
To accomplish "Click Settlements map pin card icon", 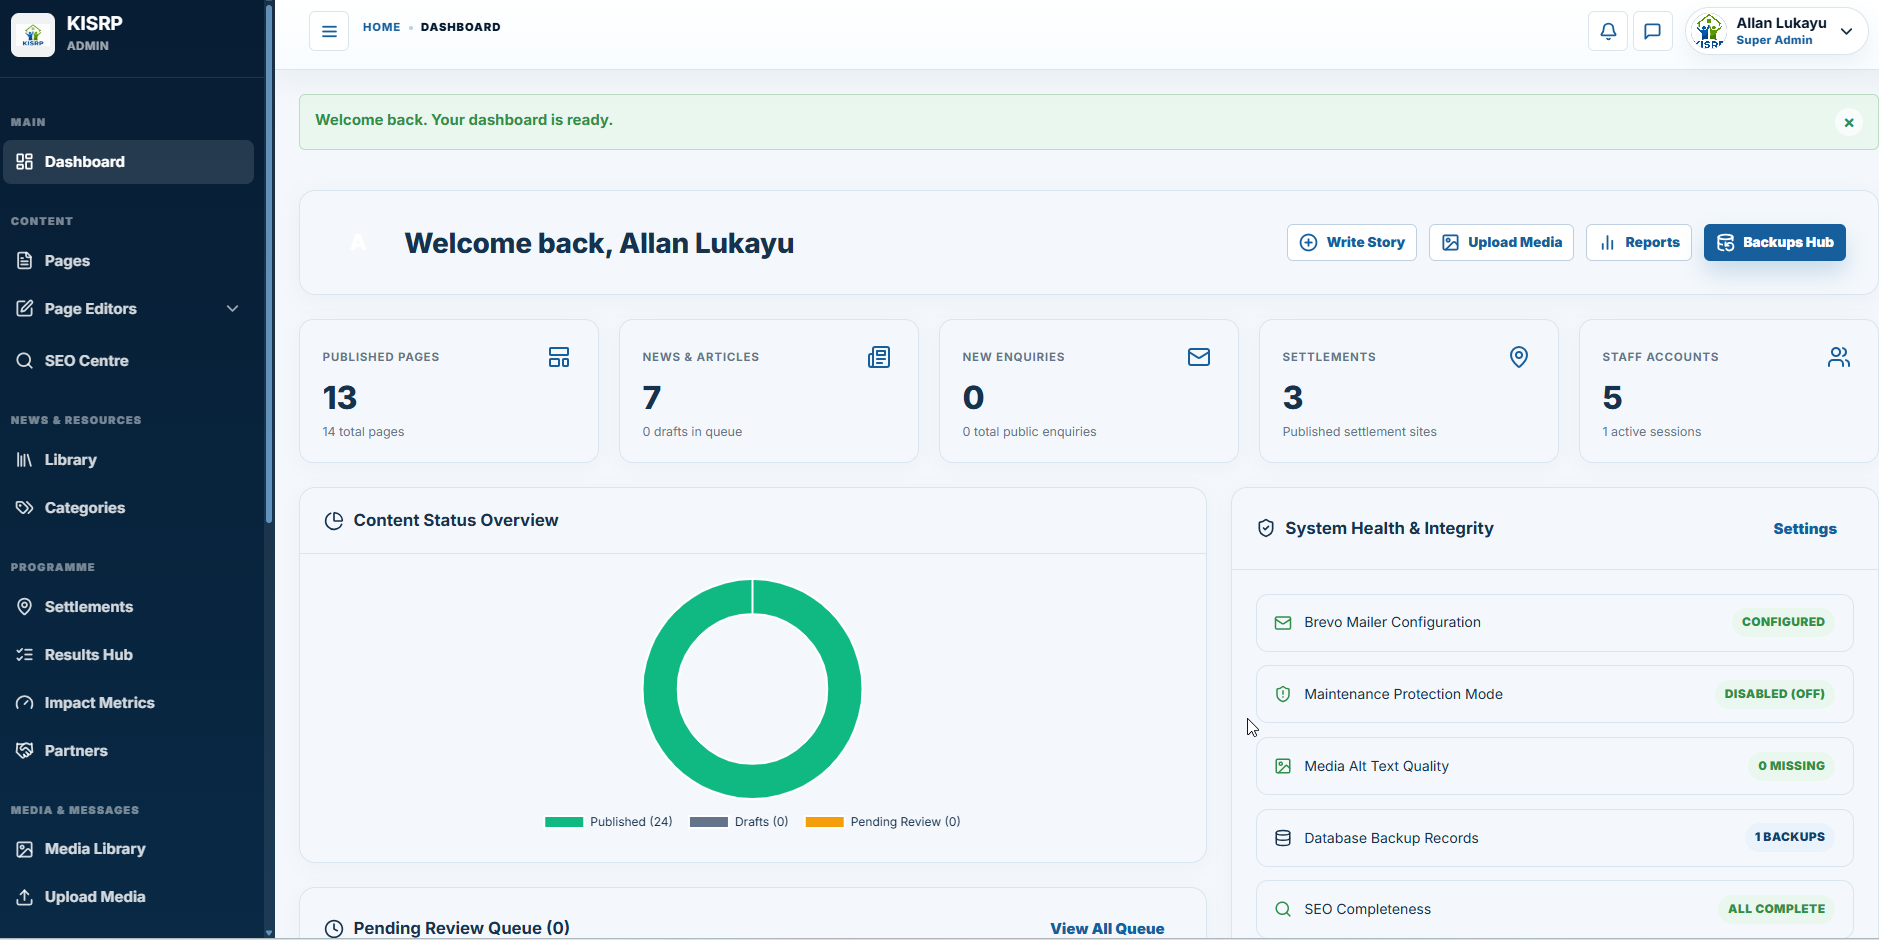I will point(1519,357).
